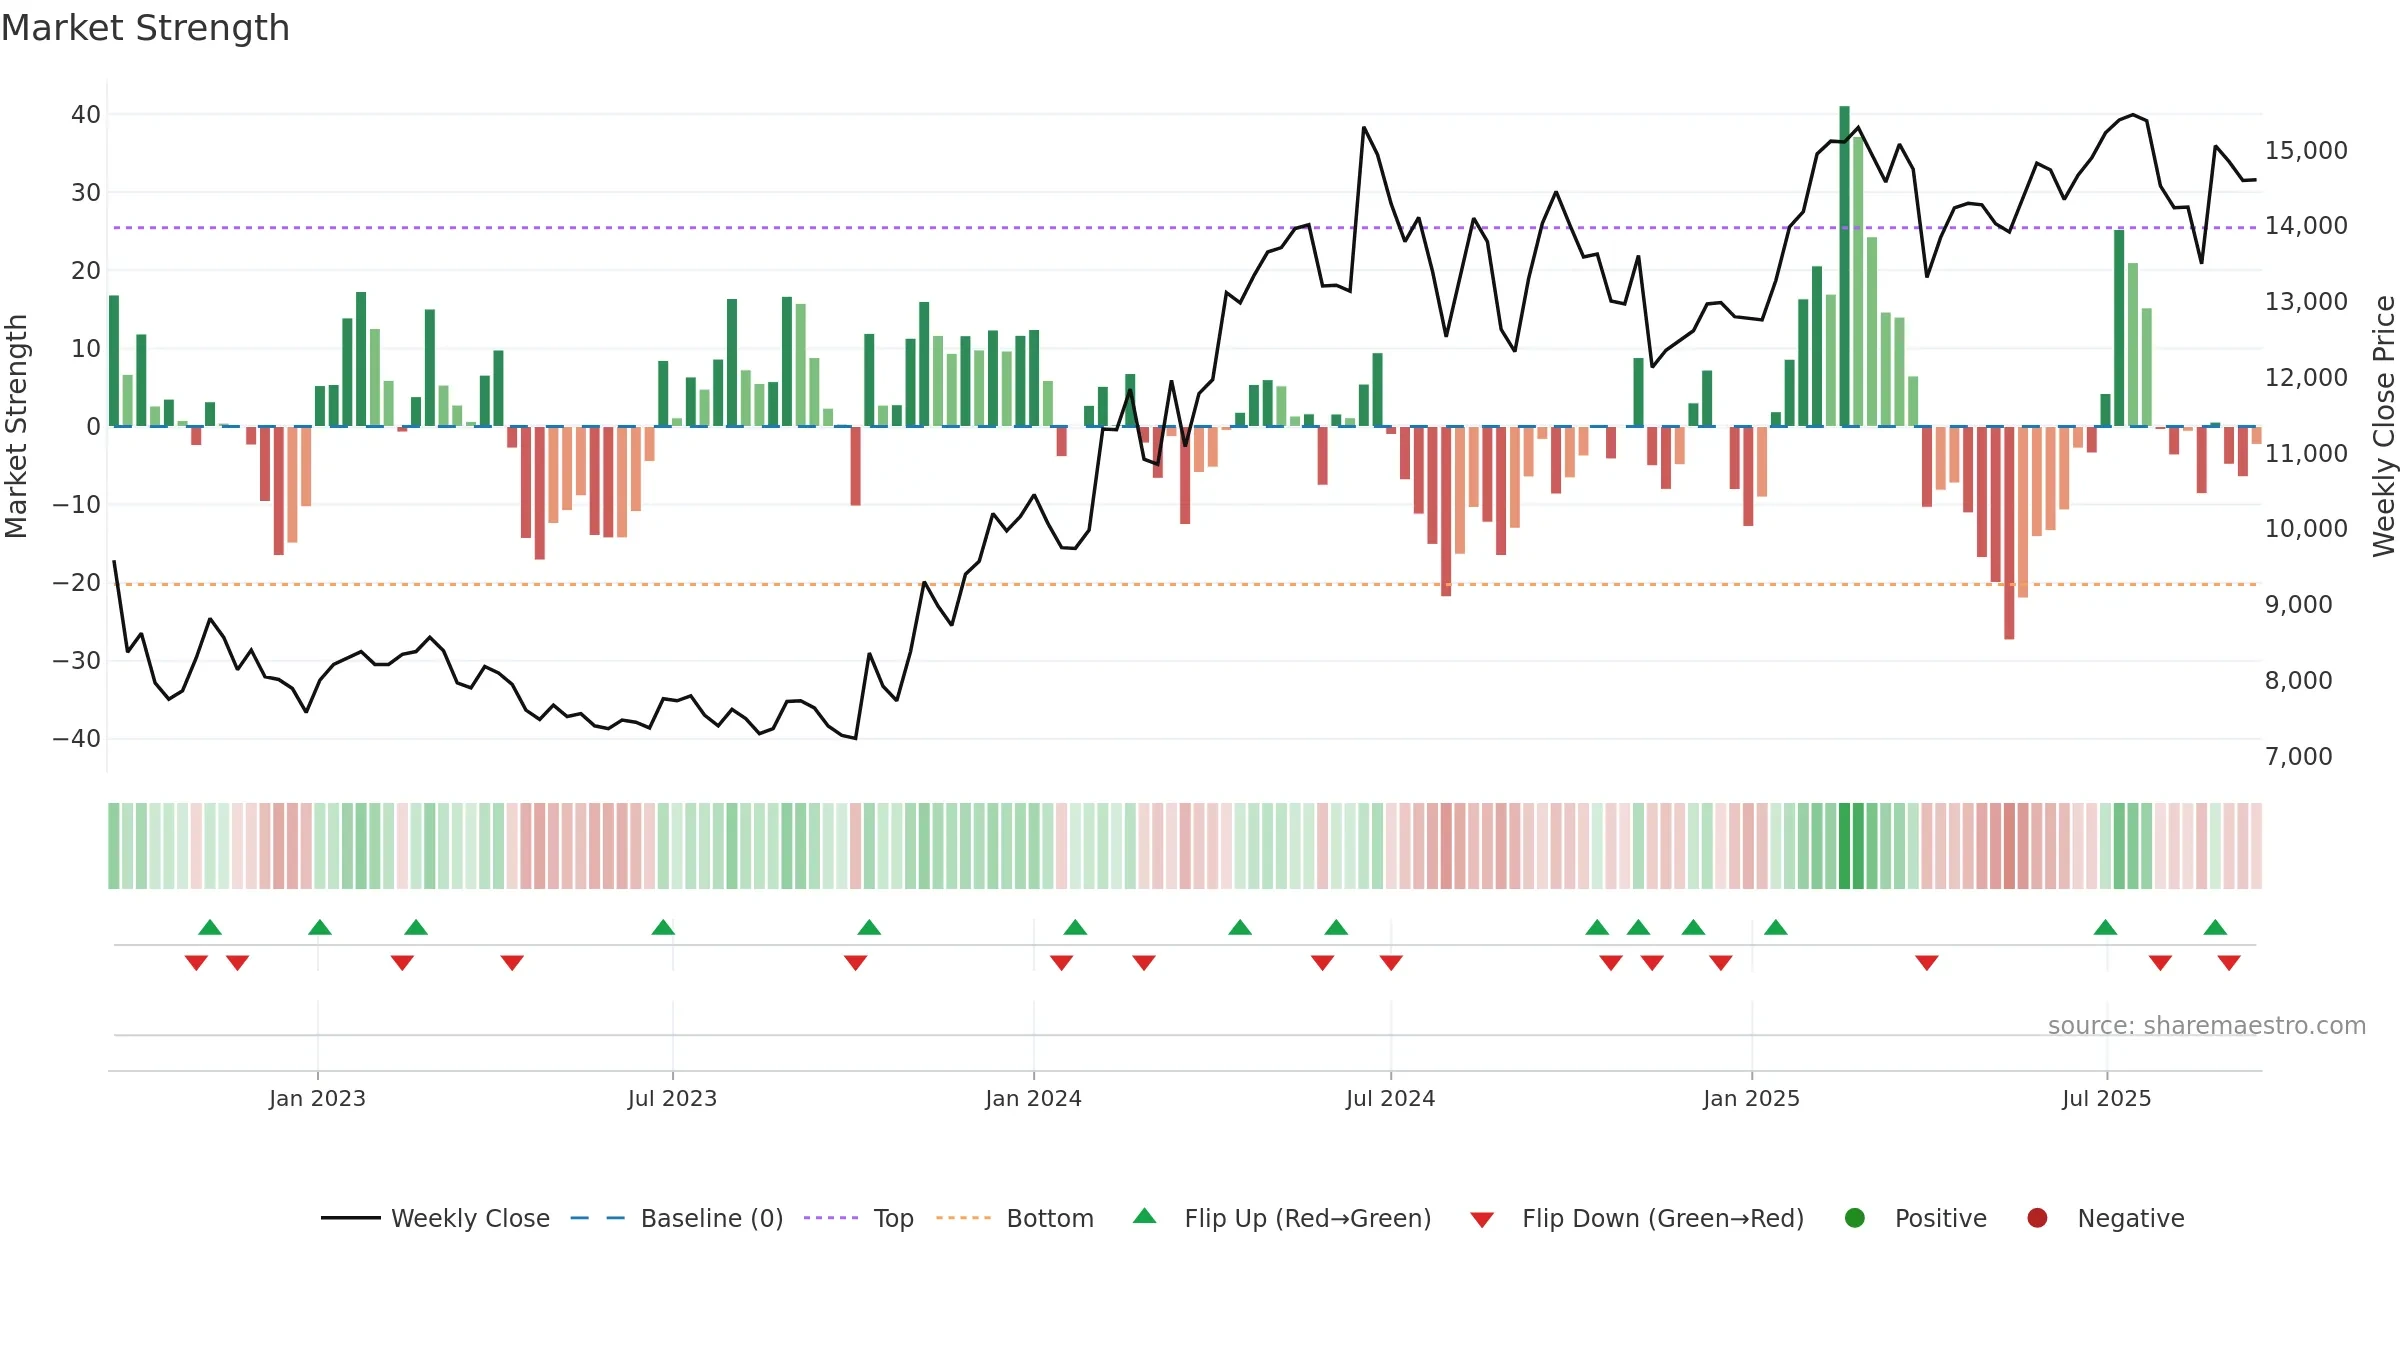
Task: Click the 7,000 tick on the price axis
Action: 2299,756
